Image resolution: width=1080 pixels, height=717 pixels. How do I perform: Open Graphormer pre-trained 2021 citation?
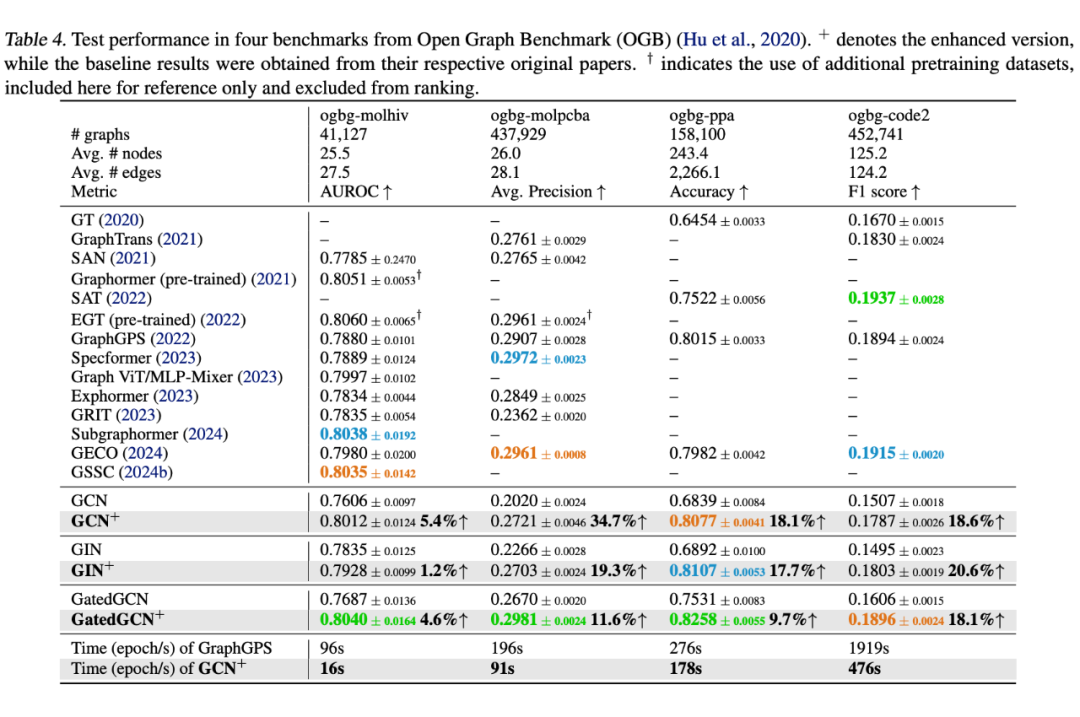point(273,279)
